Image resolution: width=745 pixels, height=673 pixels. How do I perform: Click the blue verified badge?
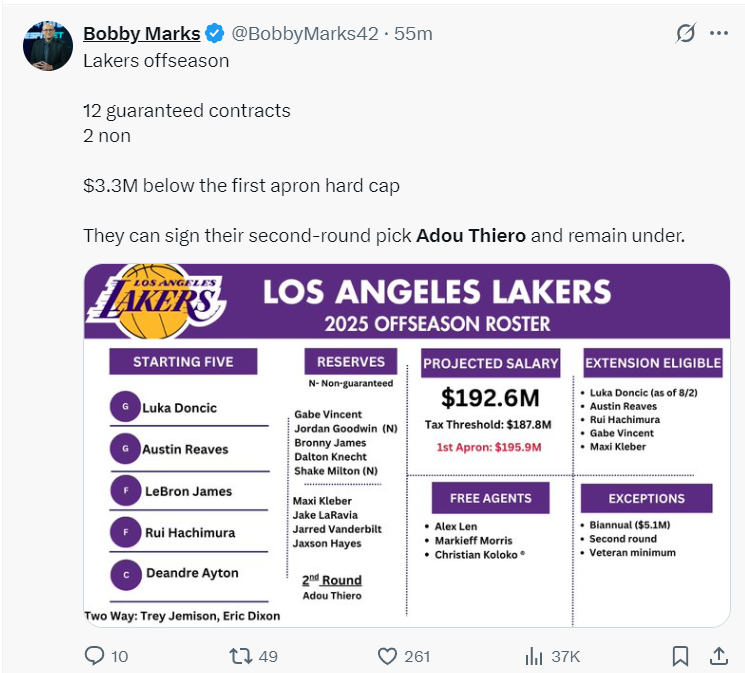click(215, 34)
